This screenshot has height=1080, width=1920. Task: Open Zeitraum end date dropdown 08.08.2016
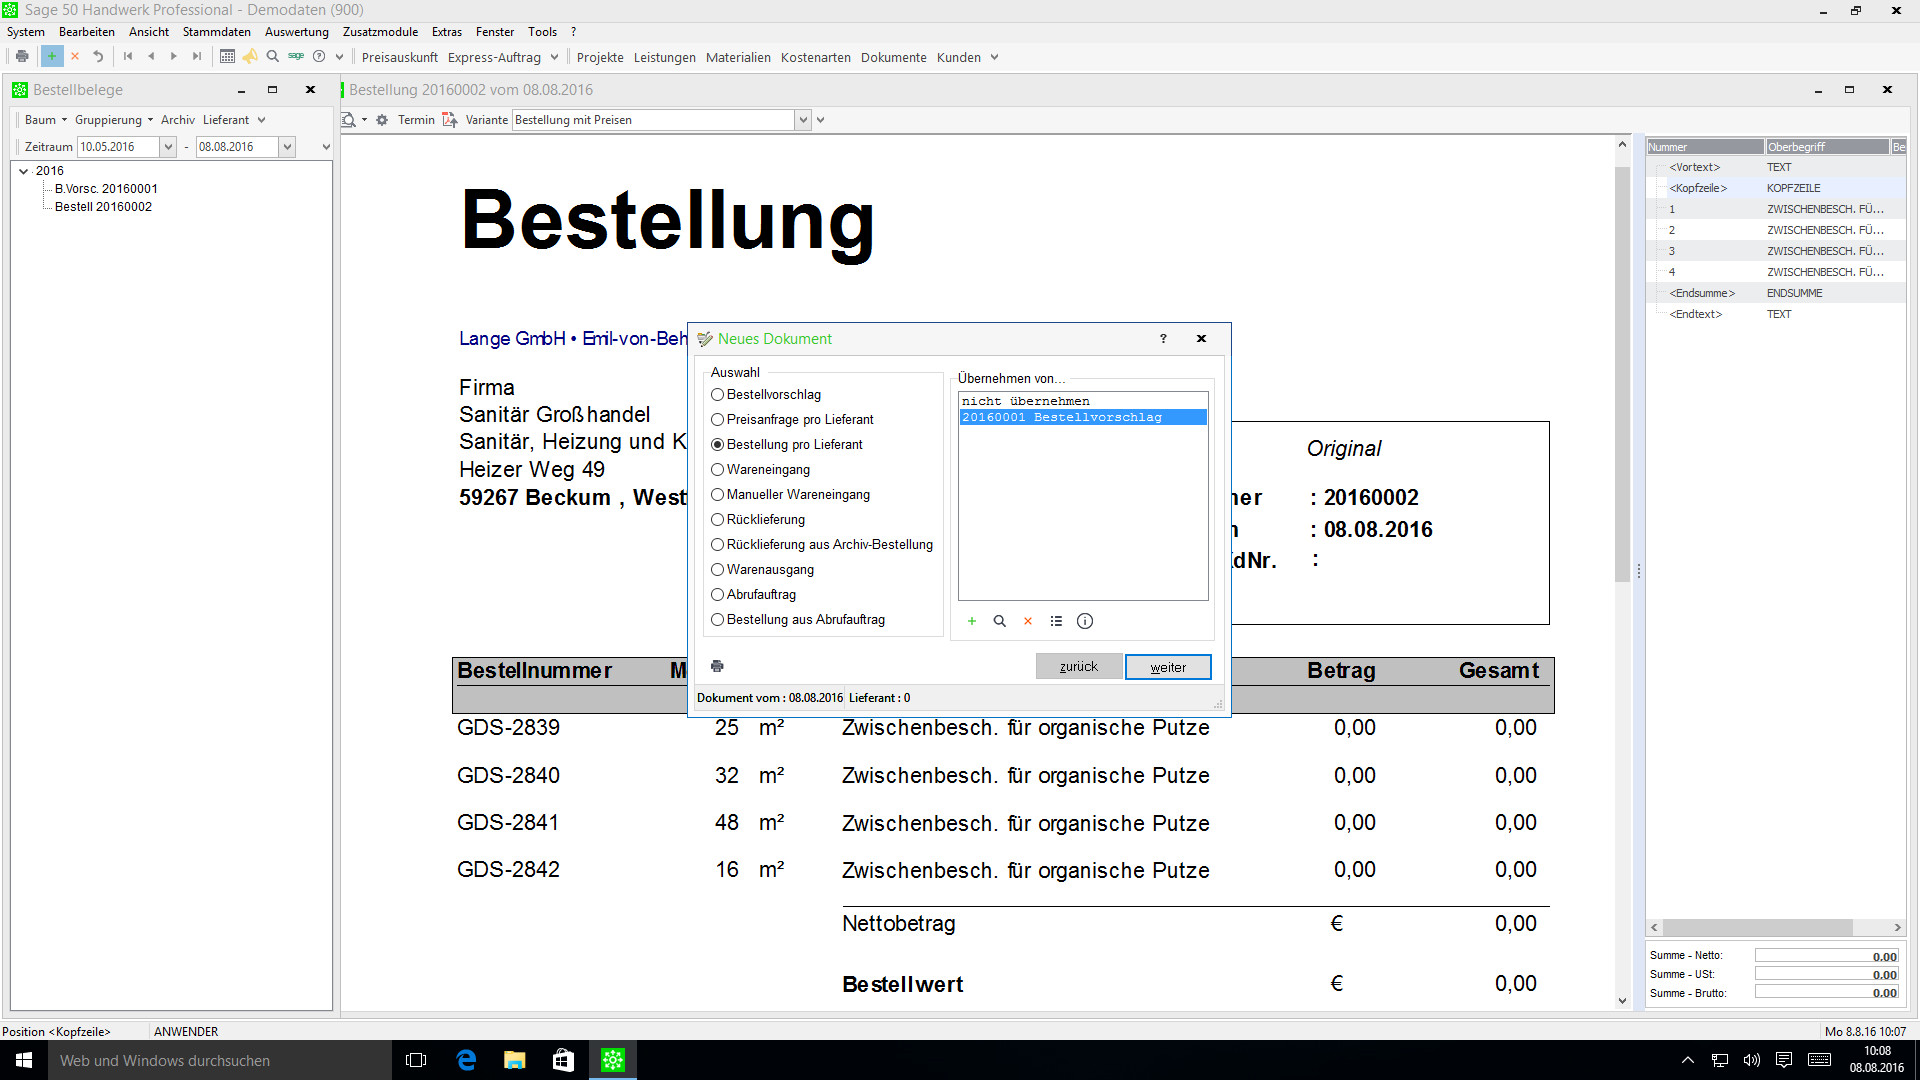point(287,147)
